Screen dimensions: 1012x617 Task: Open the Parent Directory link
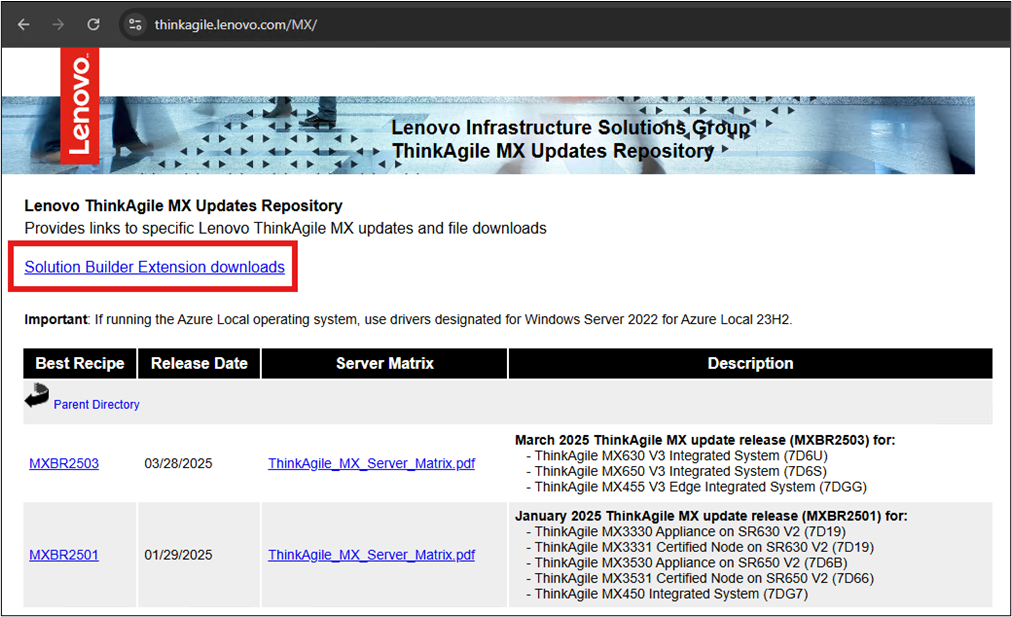pos(96,404)
